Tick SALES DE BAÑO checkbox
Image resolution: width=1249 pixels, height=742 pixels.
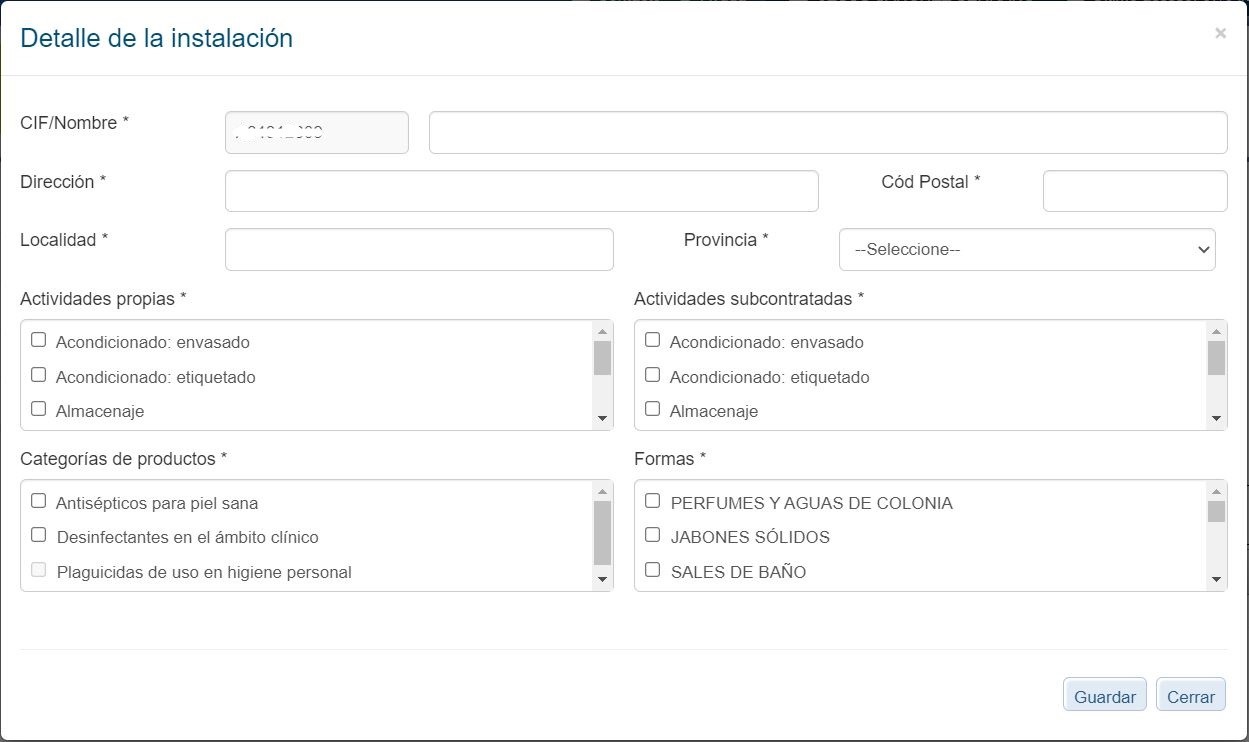[652, 570]
